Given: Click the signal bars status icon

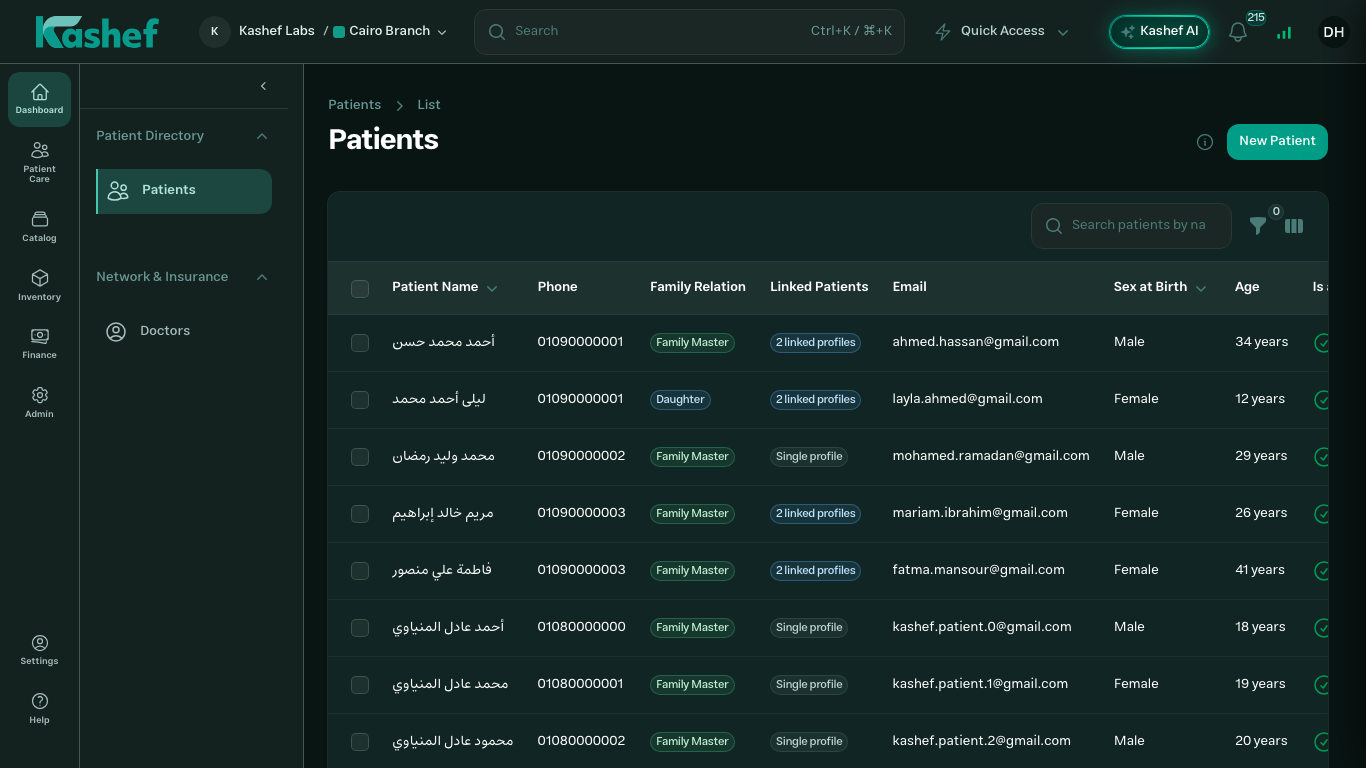Looking at the screenshot, I should click(x=1284, y=32).
